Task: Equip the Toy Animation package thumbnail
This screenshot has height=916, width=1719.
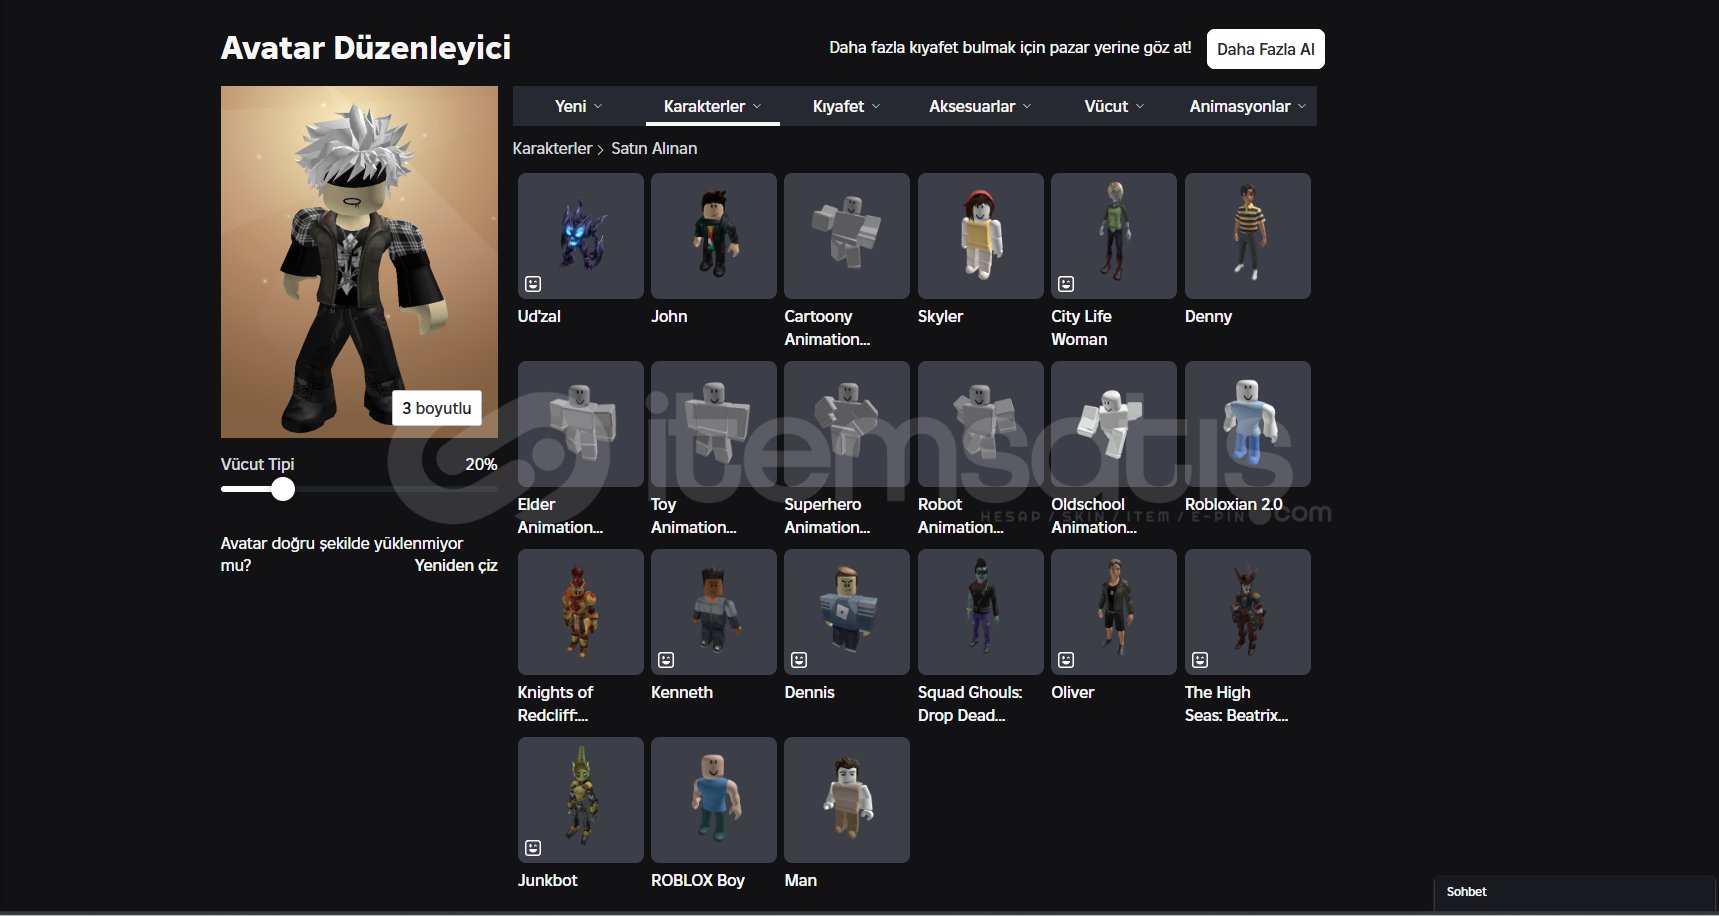Action: (x=714, y=424)
